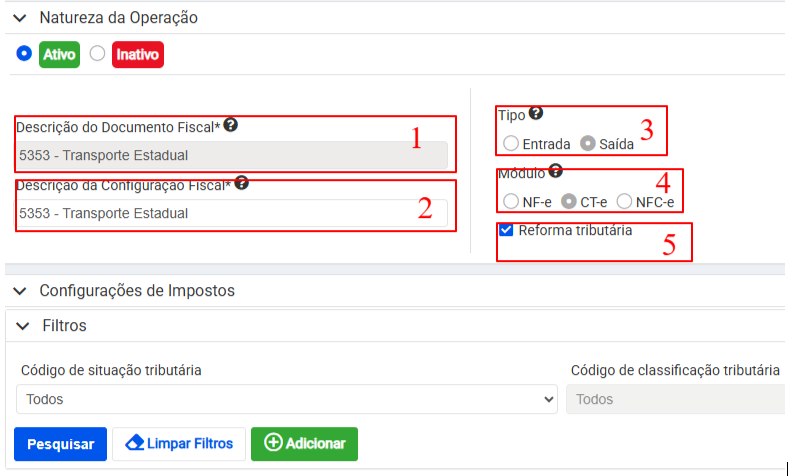Collapse the Filtros panel
The height and width of the screenshot is (476, 788).
click(23, 326)
